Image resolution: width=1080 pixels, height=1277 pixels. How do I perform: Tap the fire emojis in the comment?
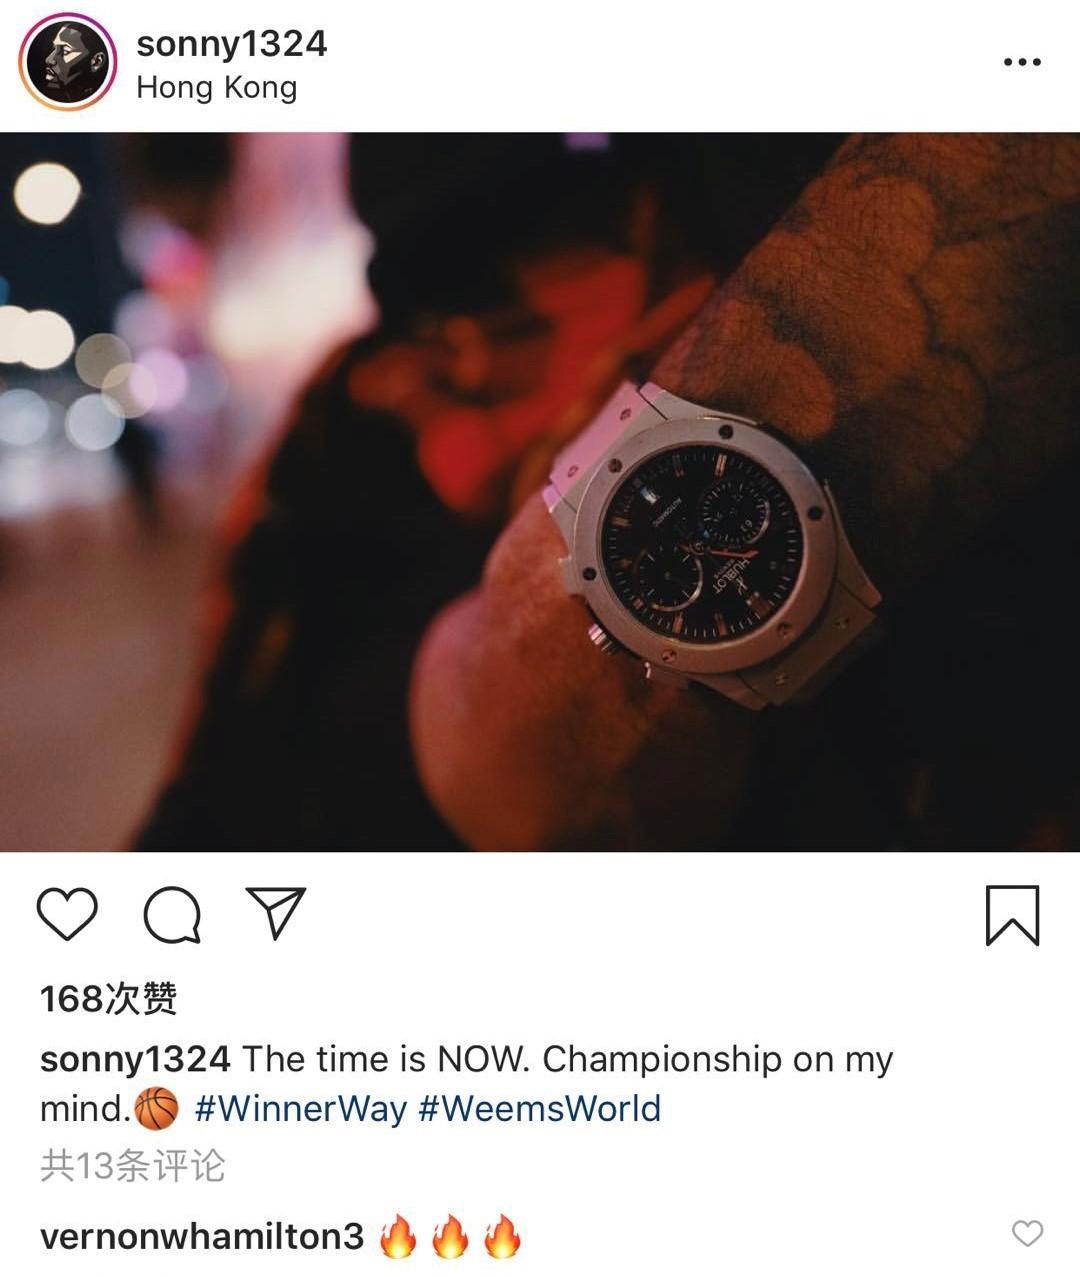pyautogui.click(x=450, y=1236)
